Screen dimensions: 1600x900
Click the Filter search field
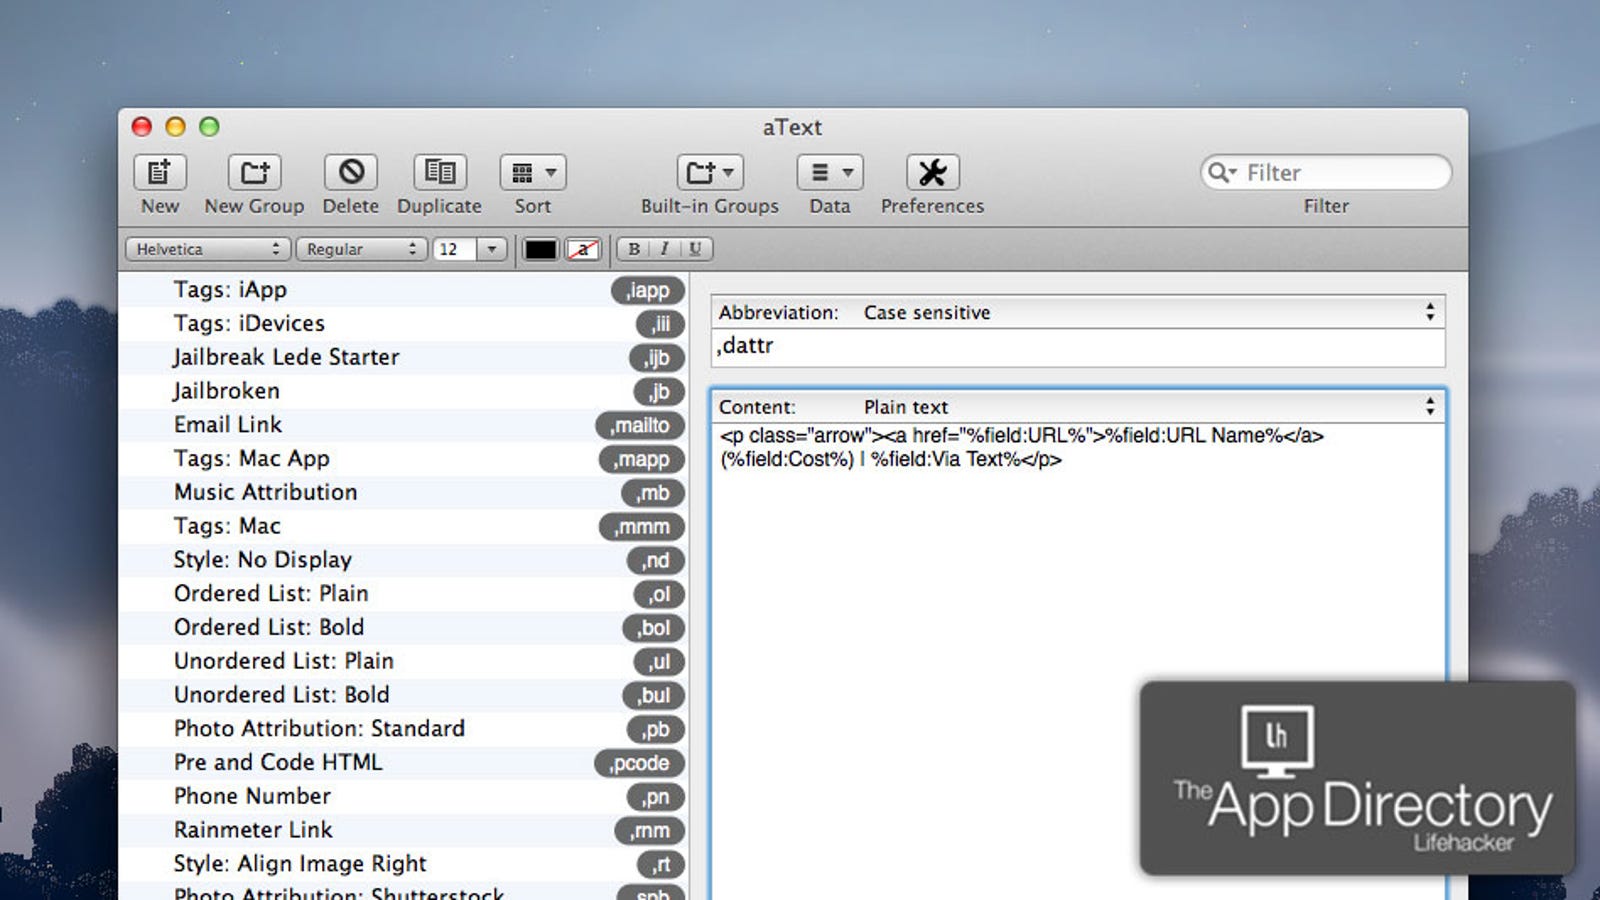(x=1326, y=173)
